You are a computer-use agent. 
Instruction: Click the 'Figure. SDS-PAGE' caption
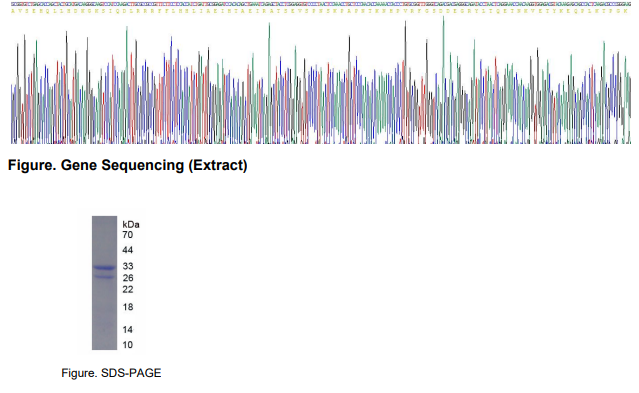click(x=111, y=373)
